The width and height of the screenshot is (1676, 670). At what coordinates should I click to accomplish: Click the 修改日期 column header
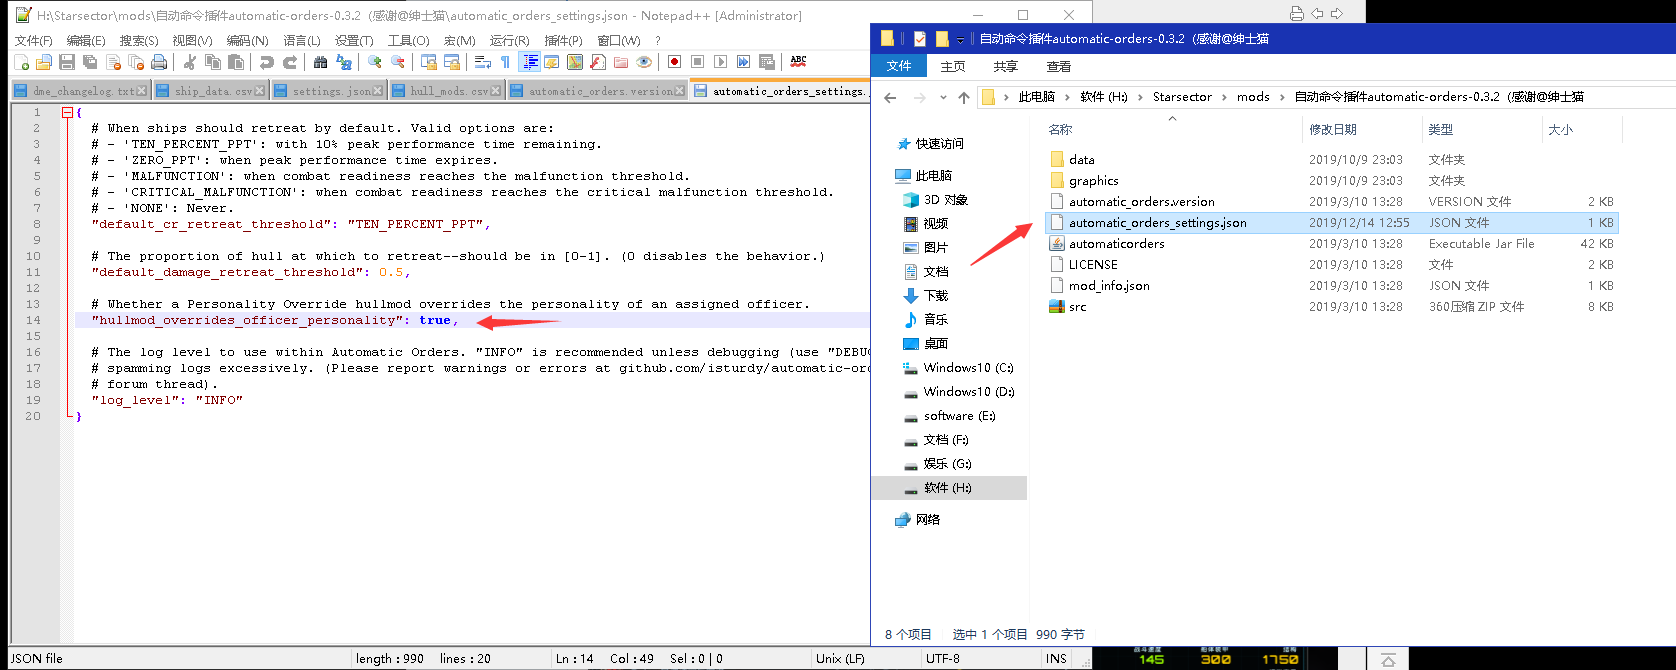point(1333,130)
